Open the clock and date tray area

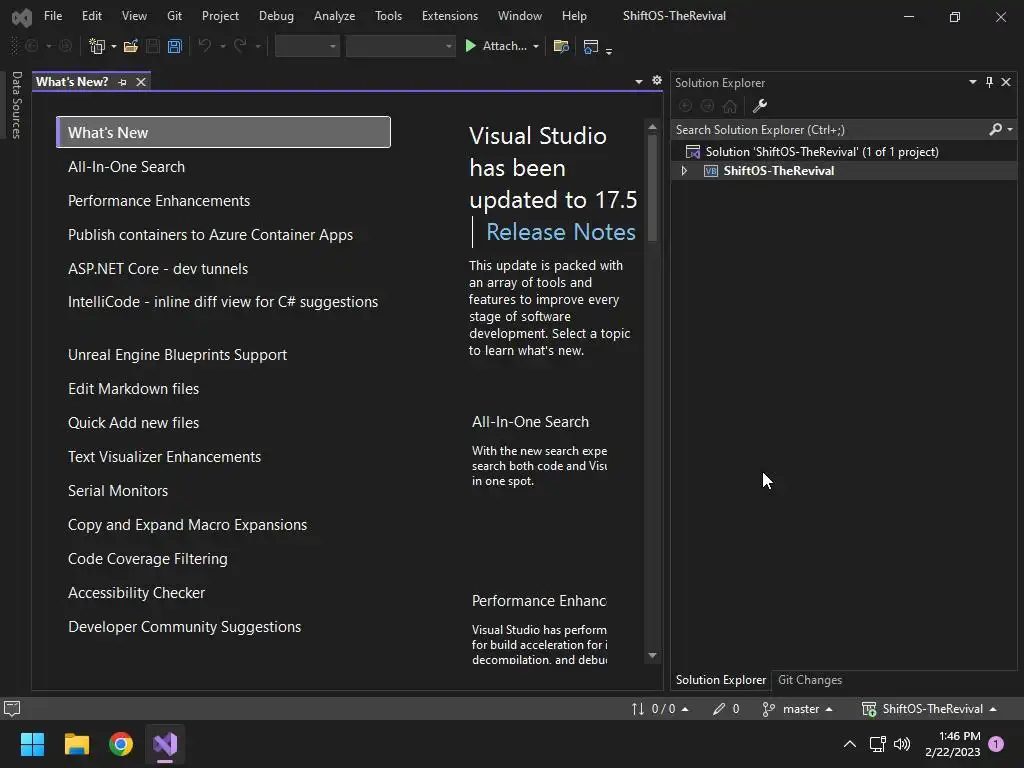953,744
